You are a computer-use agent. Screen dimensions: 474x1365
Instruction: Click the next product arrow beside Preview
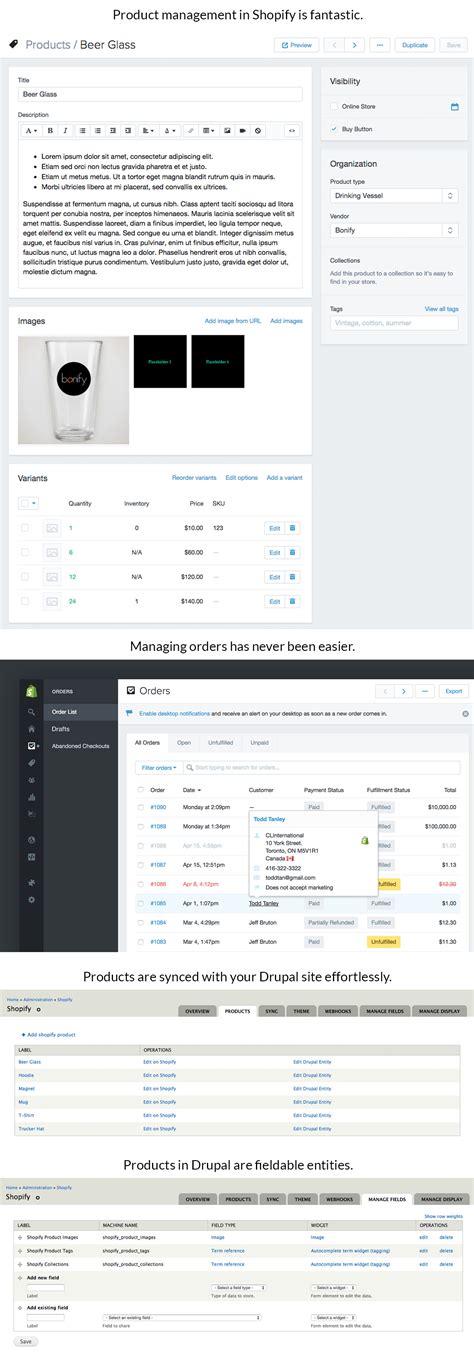(x=354, y=45)
